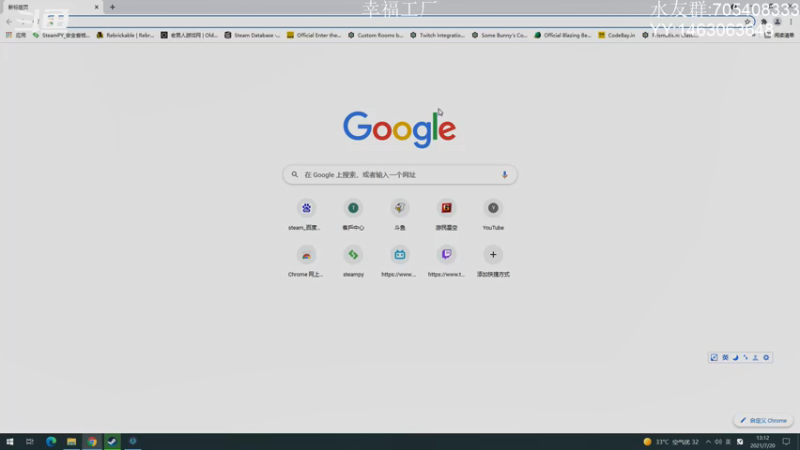Click the IME toolbar logo icon
The width and height of the screenshot is (800, 450).
[714, 358]
